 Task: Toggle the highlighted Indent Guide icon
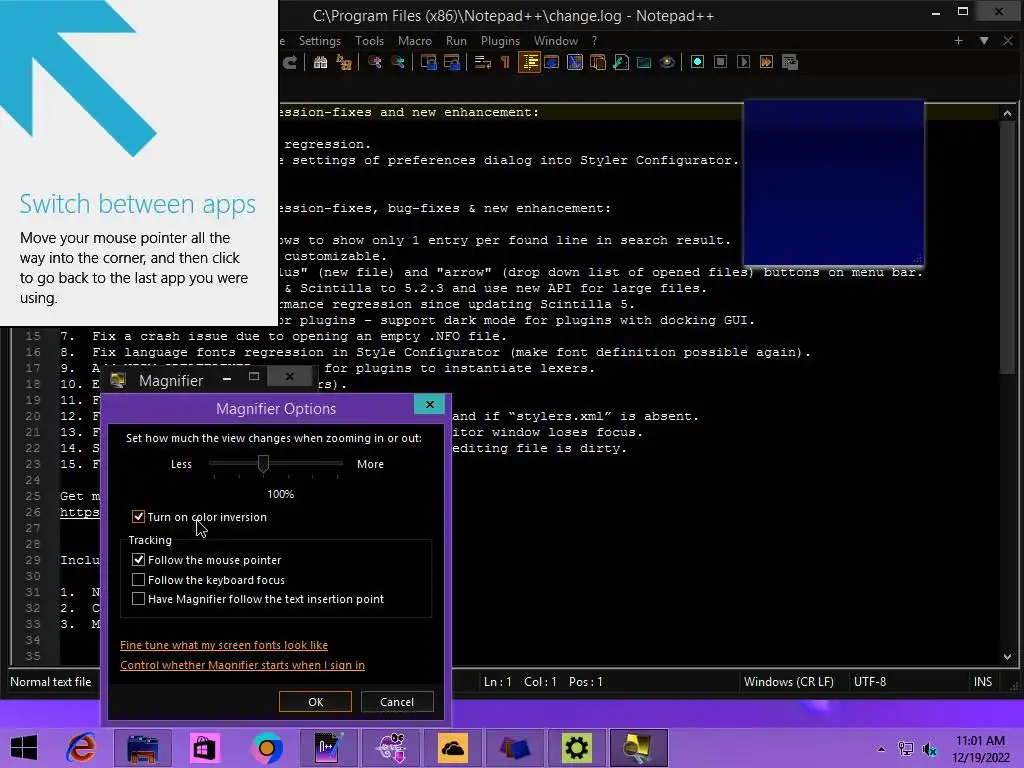529,62
